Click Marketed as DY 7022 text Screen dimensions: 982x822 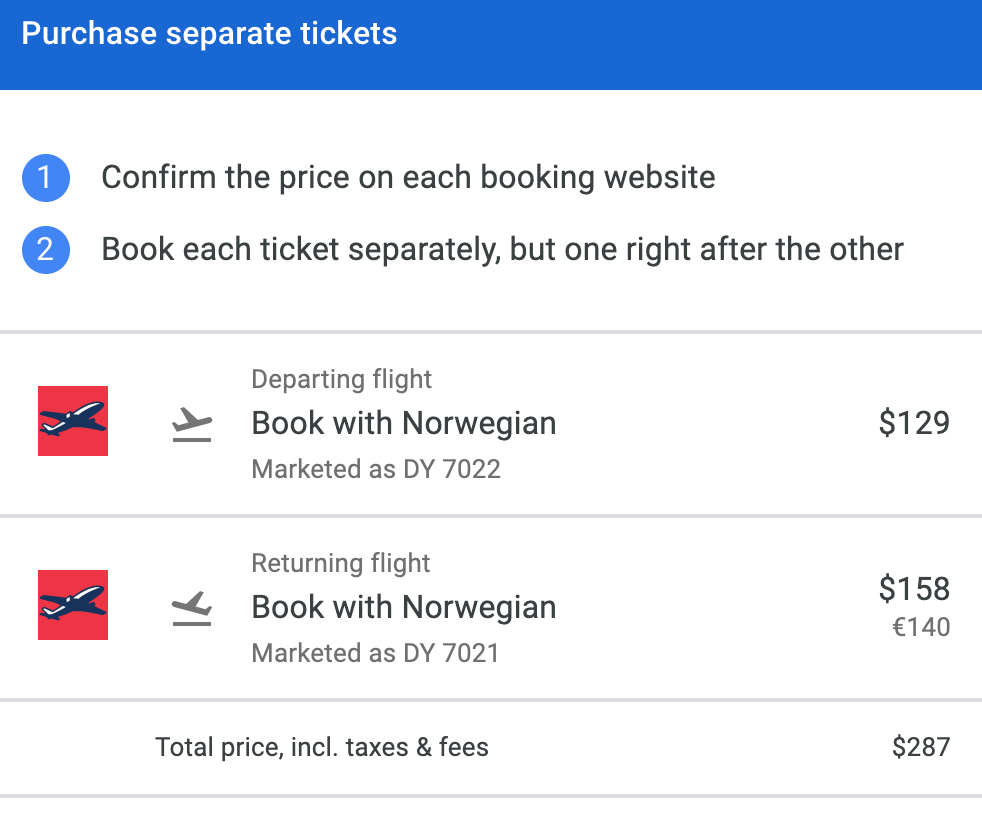[x=376, y=469]
